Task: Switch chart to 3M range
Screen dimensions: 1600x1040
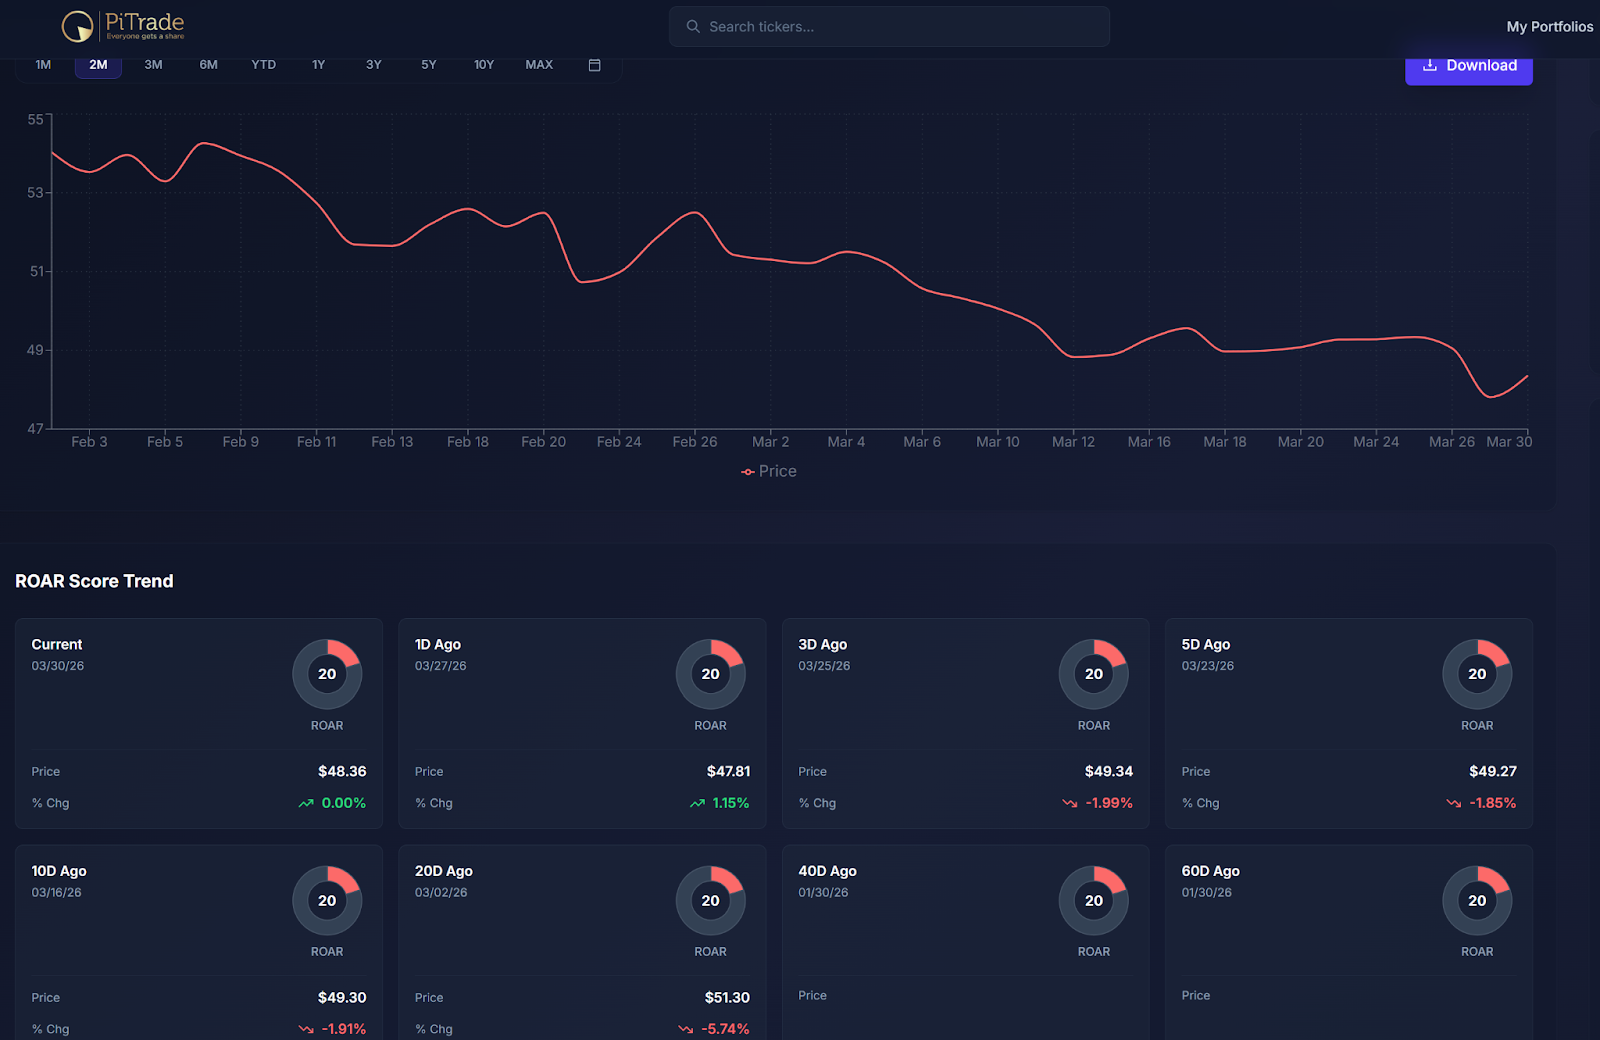Action: tap(153, 65)
